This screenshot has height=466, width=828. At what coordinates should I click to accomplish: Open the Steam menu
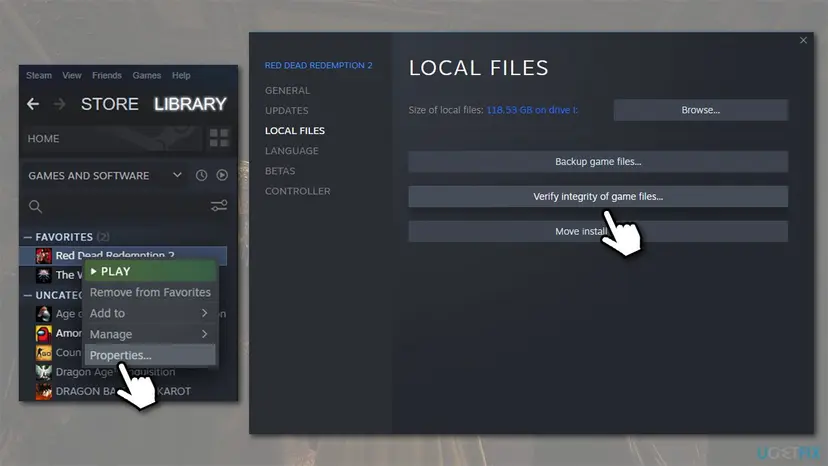(39, 76)
